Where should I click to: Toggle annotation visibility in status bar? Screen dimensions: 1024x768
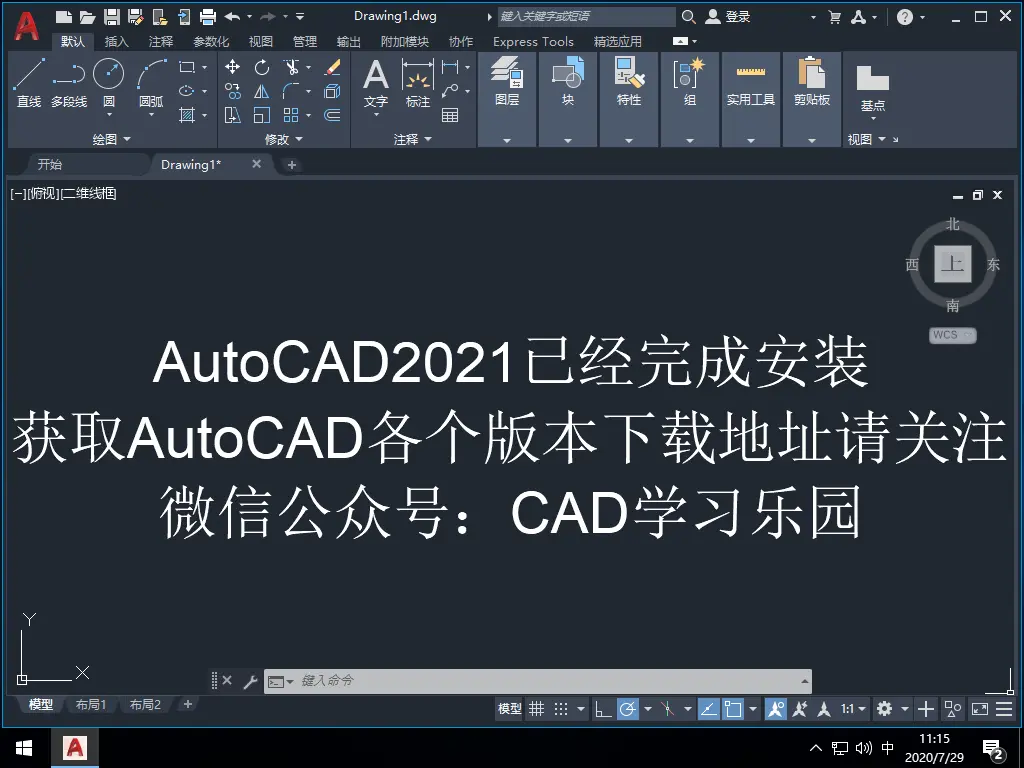point(775,709)
